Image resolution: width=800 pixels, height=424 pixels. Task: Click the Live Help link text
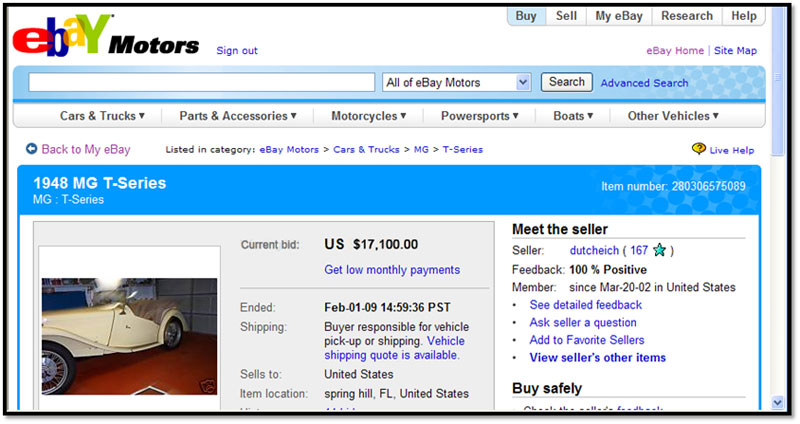click(732, 150)
